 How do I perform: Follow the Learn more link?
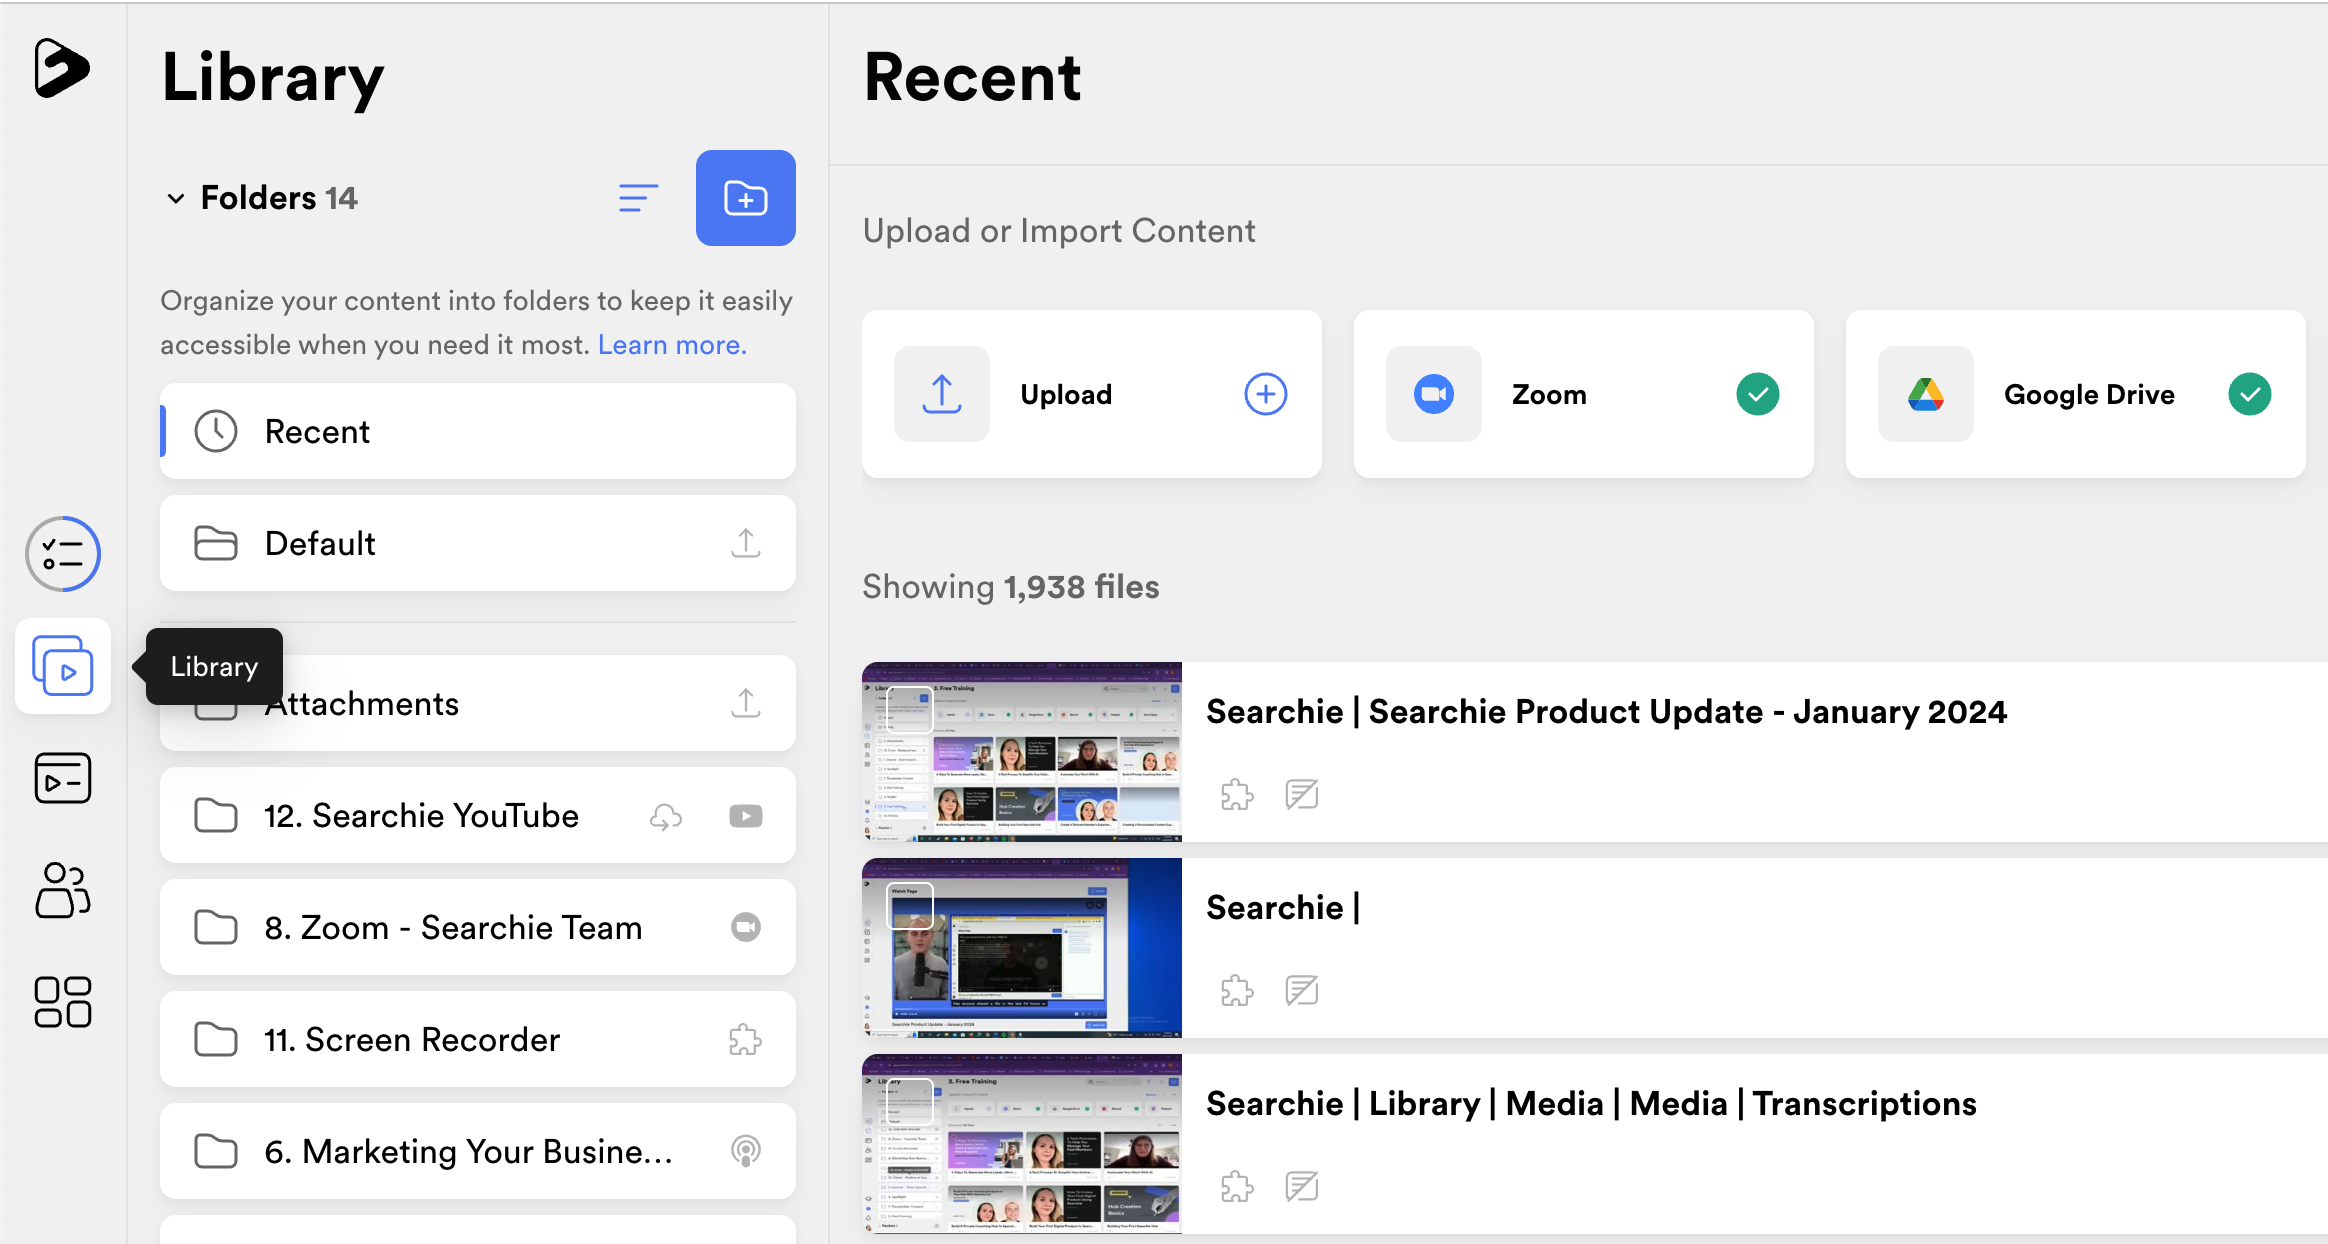click(672, 345)
